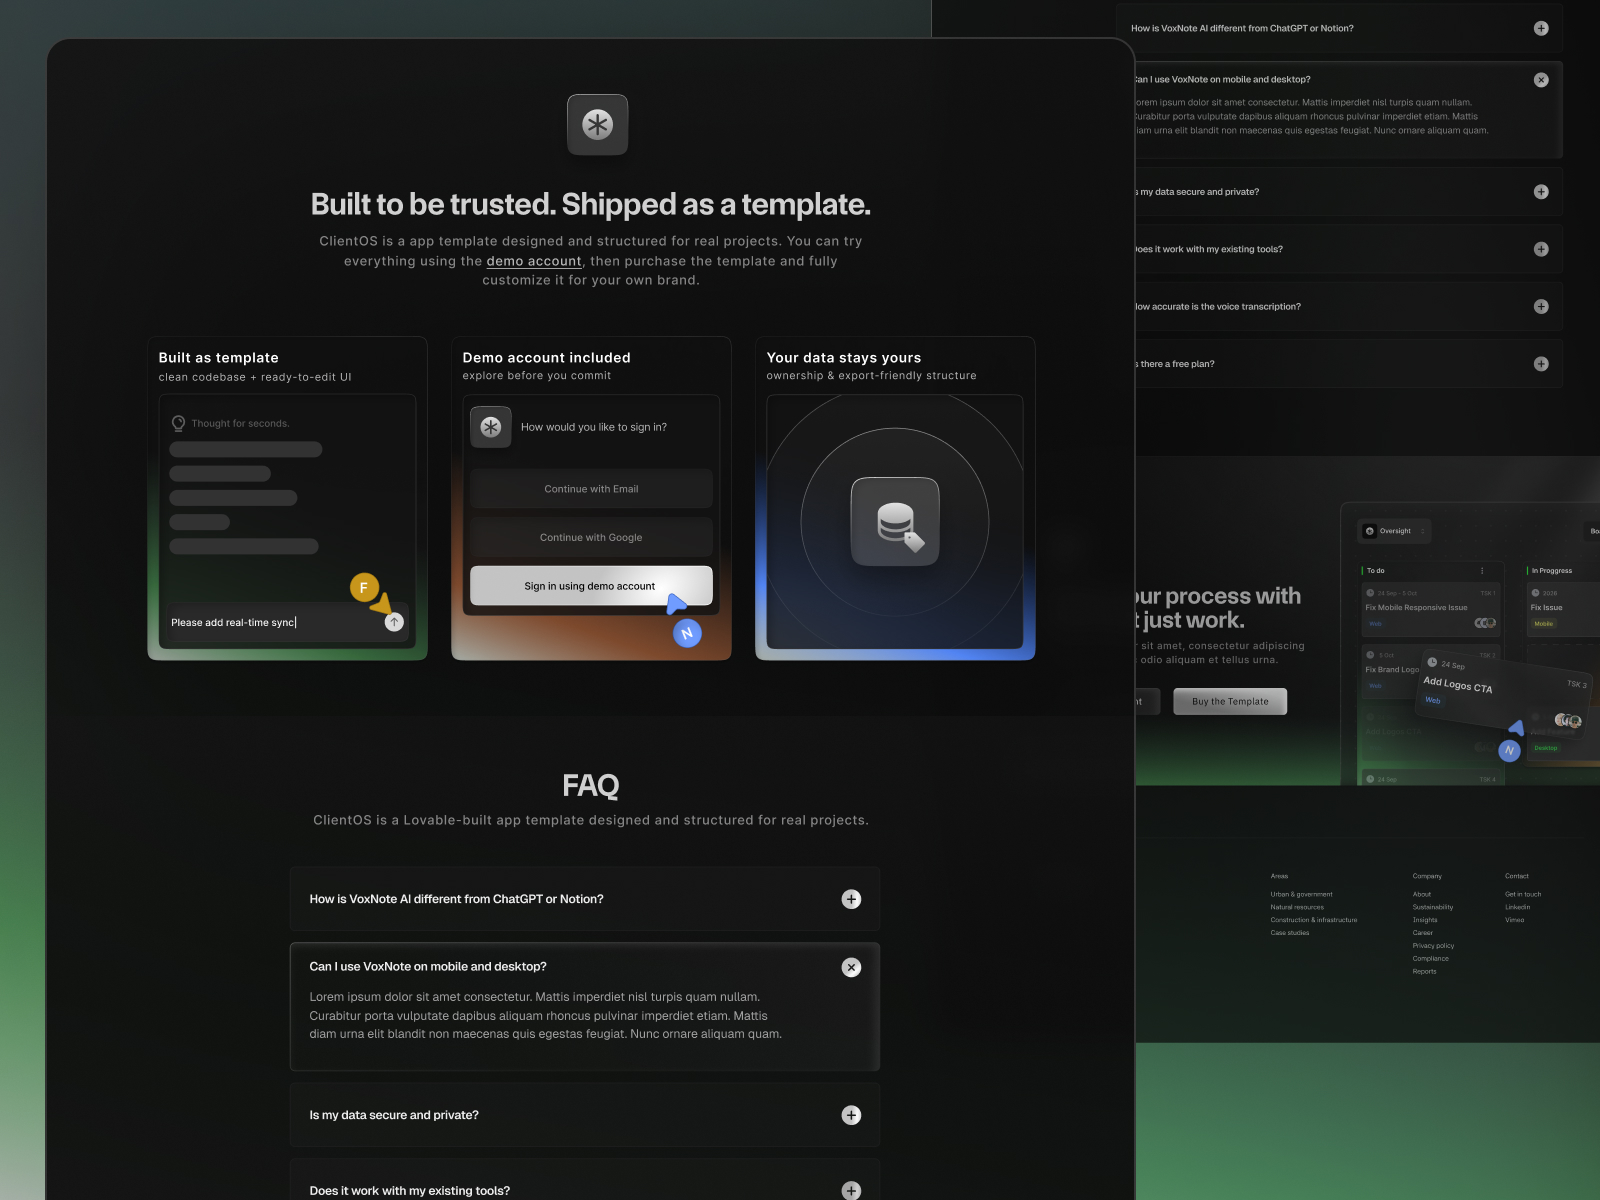Expand the background FAQ voice transcription accuracy row
The width and height of the screenshot is (1600, 1200).
[x=1541, y=307]
